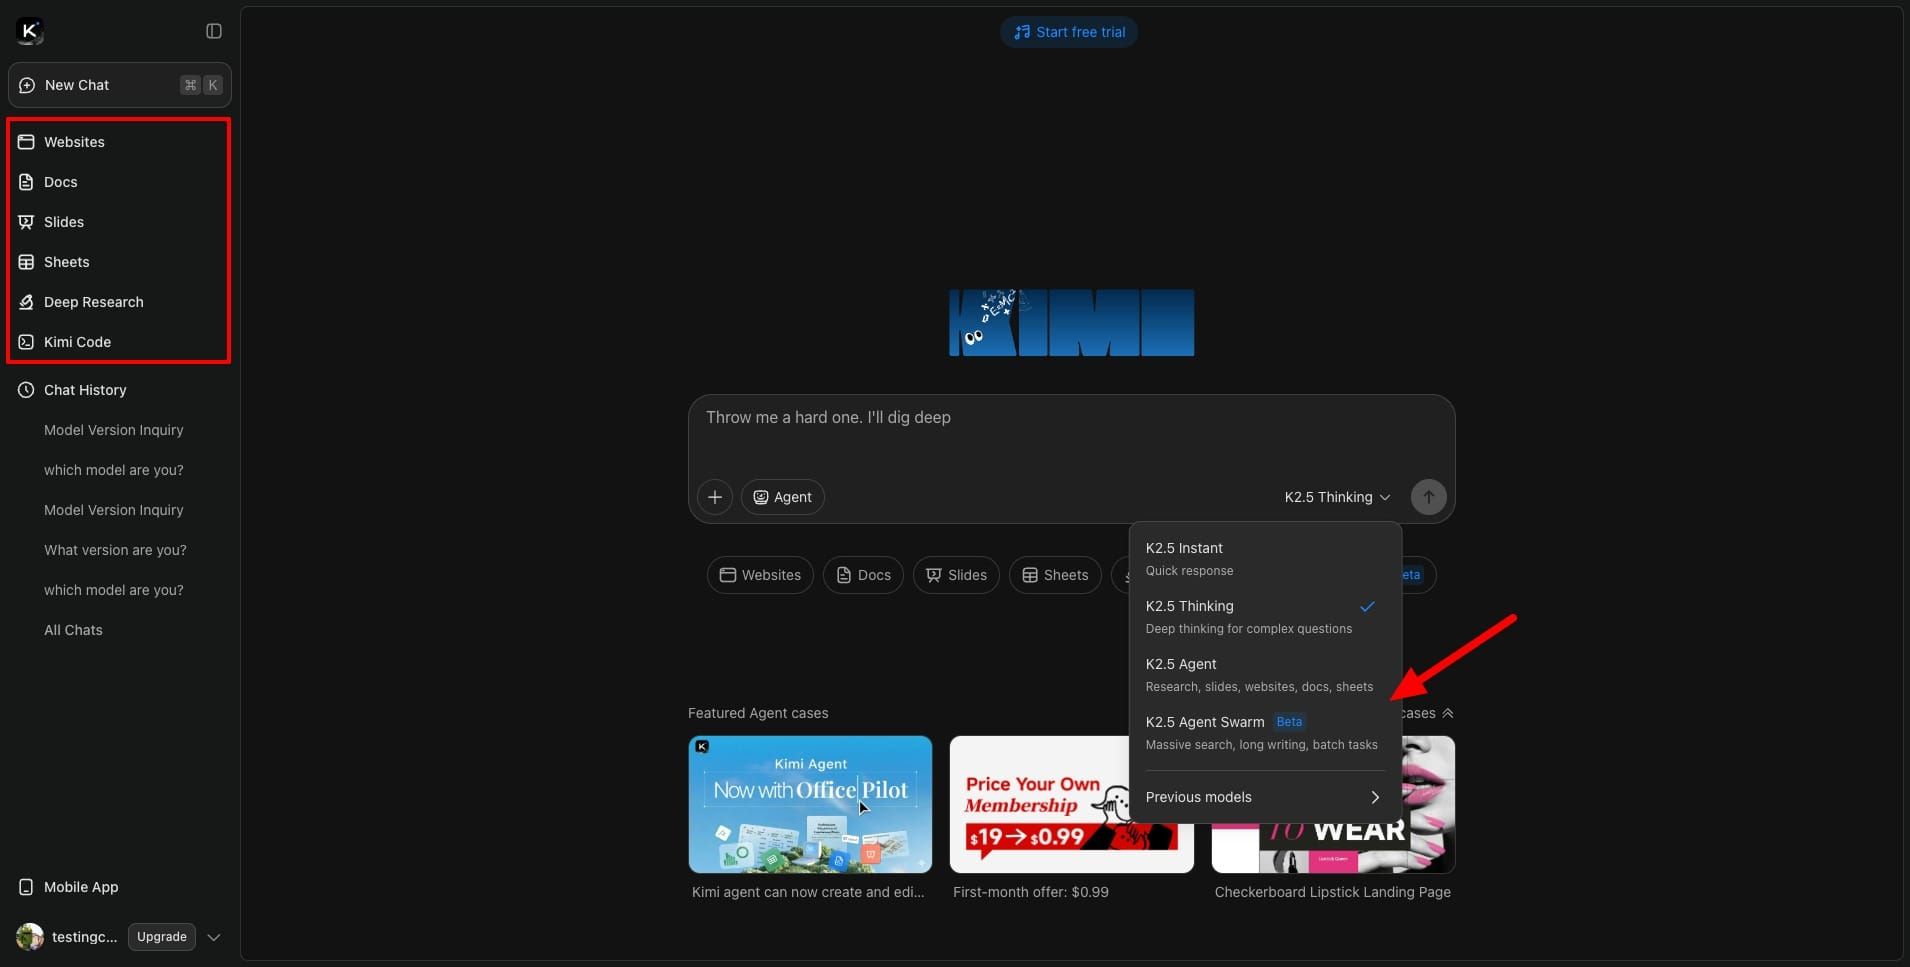Choose K2.5 Agent Swarm Beta model
The height and width of the screenshot is (967, 1910).
[x=1265, y=732]
